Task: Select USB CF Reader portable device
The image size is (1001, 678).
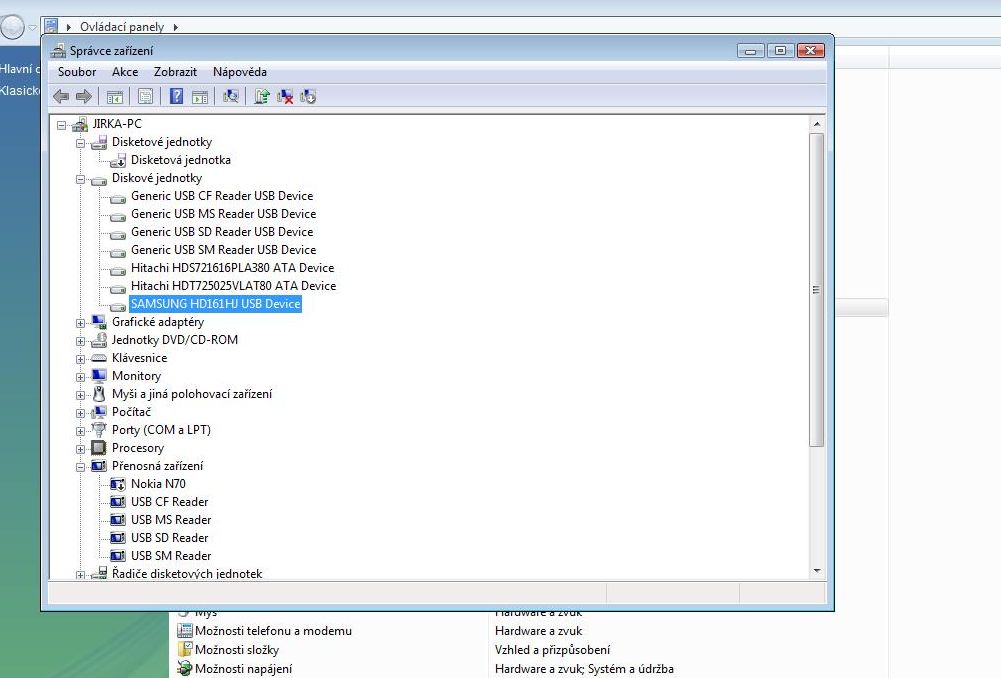Action: point(170,502)
